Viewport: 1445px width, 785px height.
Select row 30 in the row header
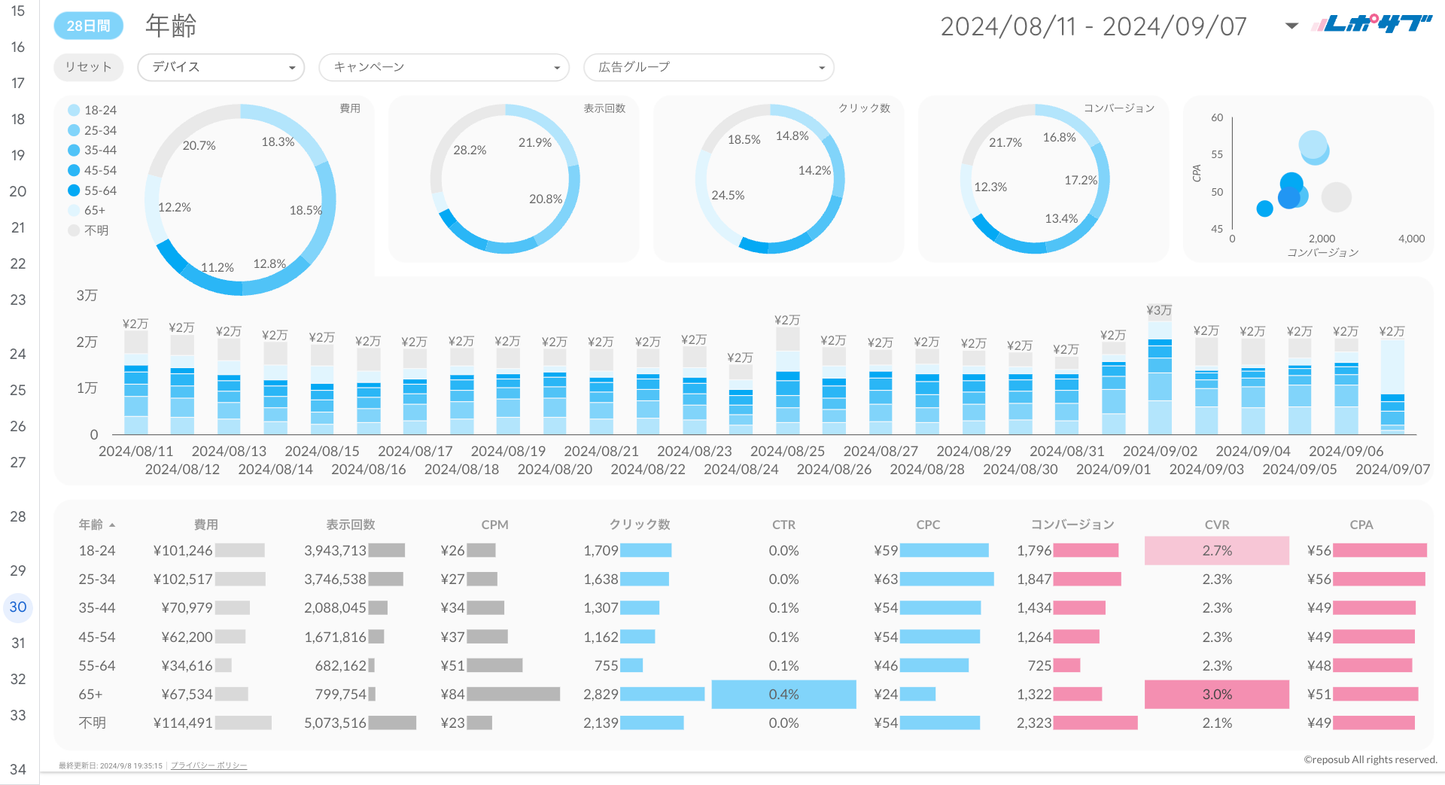[x=18, y=607]
